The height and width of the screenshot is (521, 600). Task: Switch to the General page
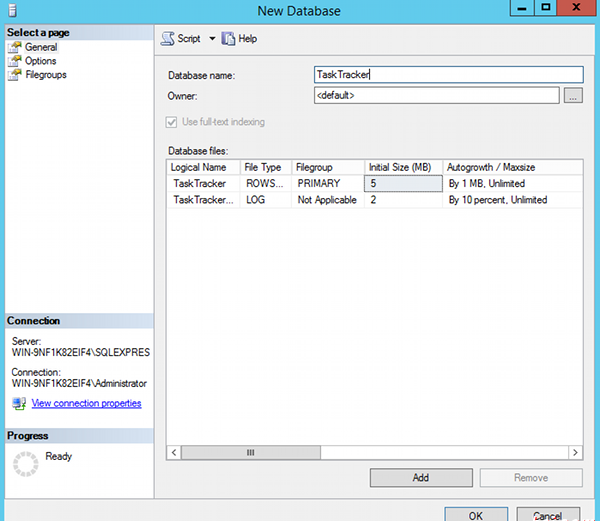41,47
